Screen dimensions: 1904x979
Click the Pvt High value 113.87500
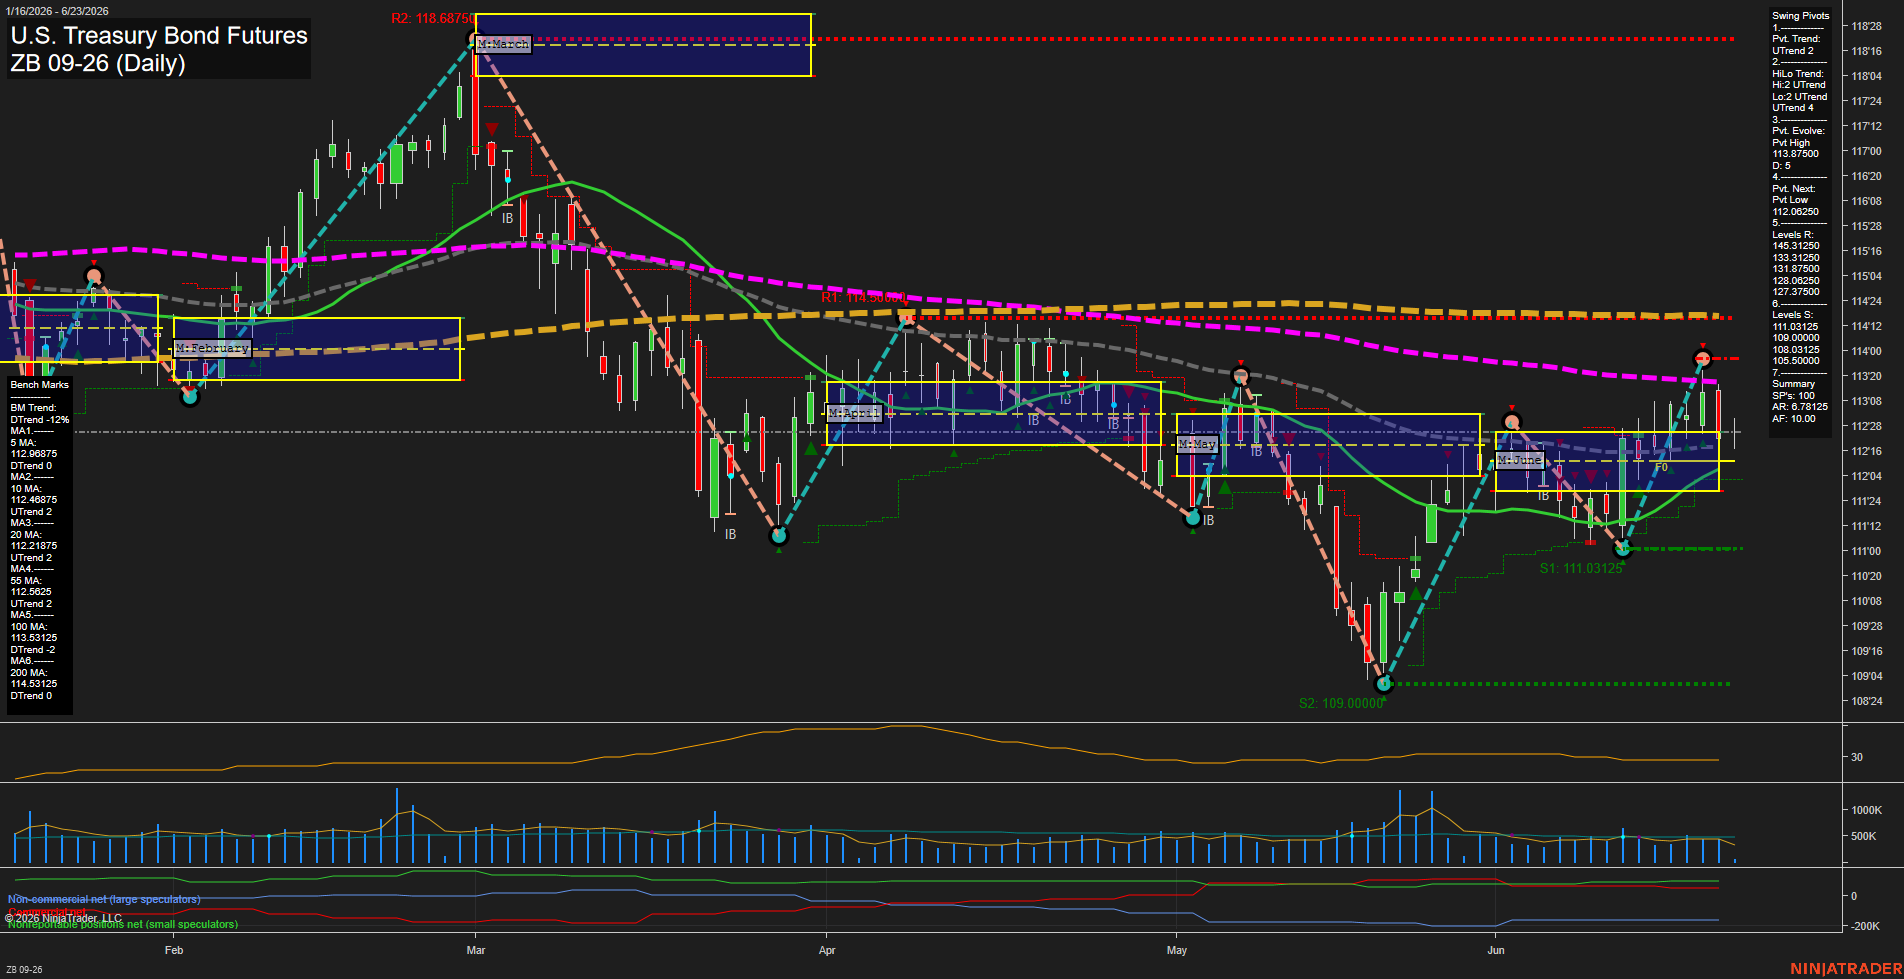[1796, 154]
